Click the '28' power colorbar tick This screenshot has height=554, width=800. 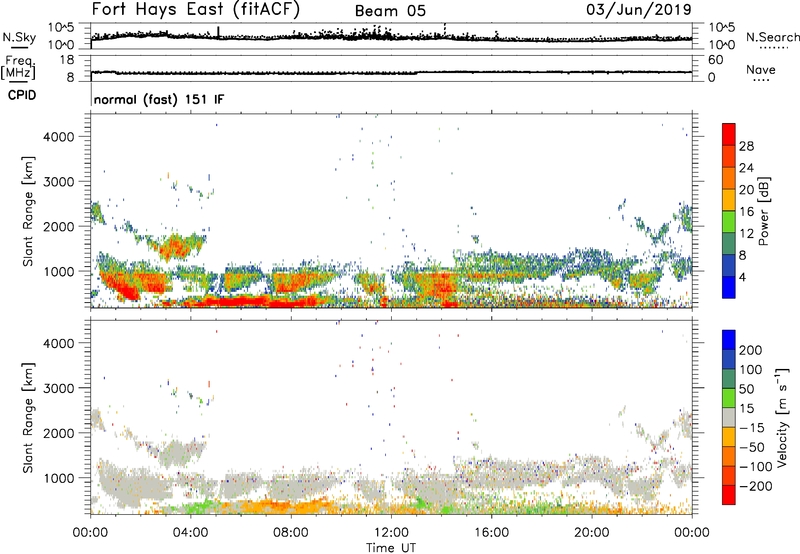746,146
